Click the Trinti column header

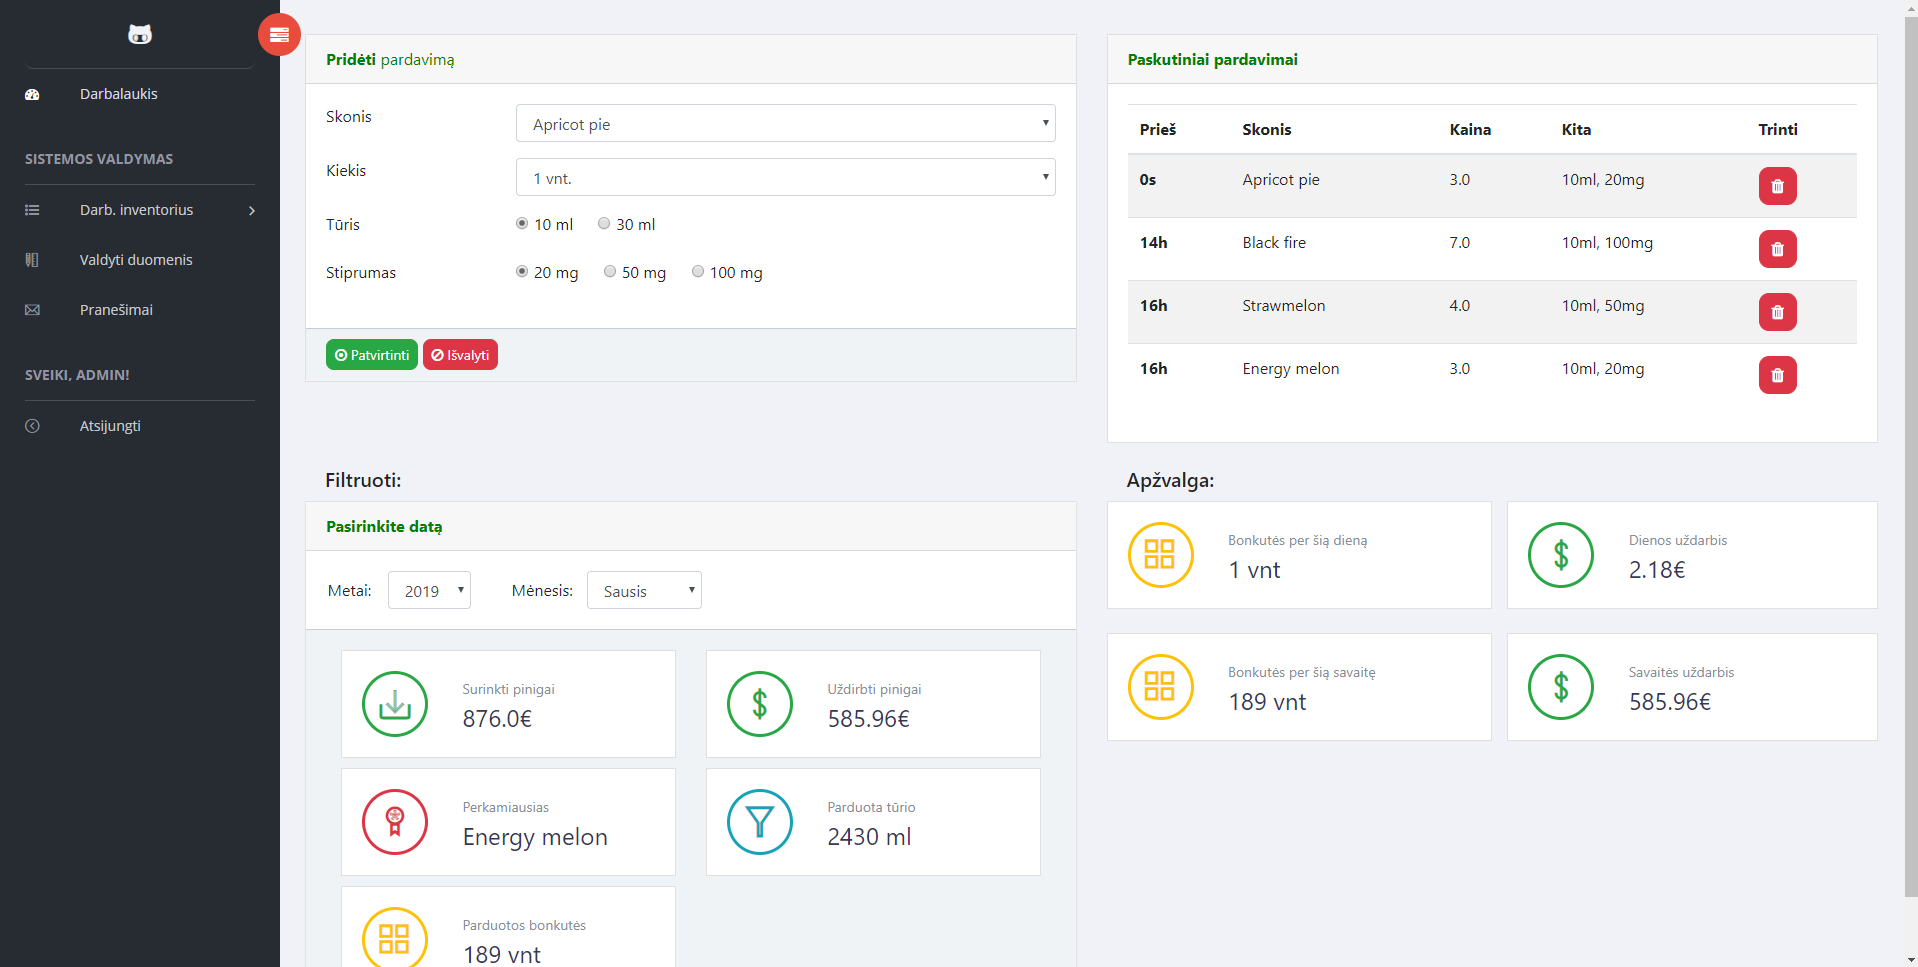click(1778, 130)
